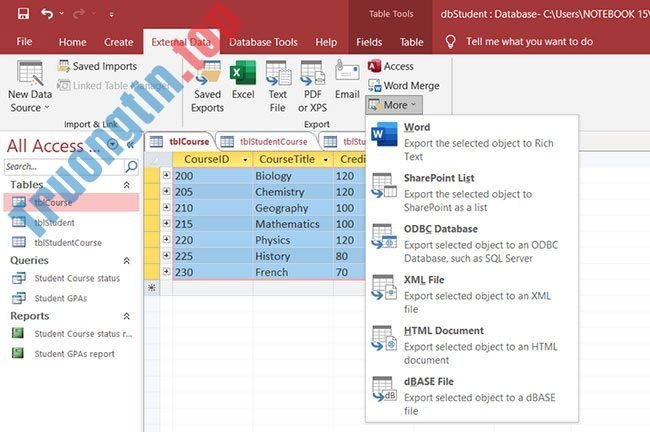Switch to the Fields tab
The width and height of the screenshot is (650, 432).
(x=369, y=42)
